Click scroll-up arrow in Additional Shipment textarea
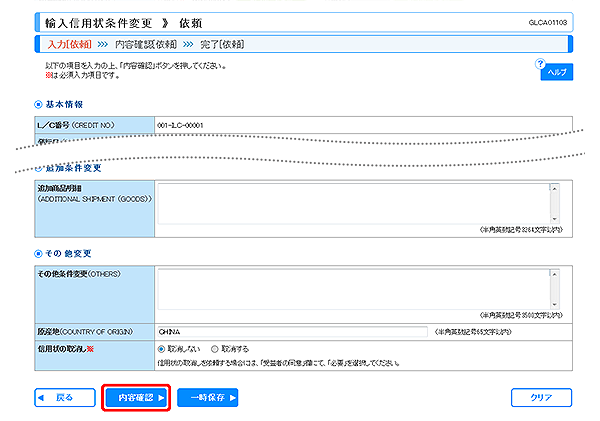This screenshot has height=421, width=600. [554, 188]
